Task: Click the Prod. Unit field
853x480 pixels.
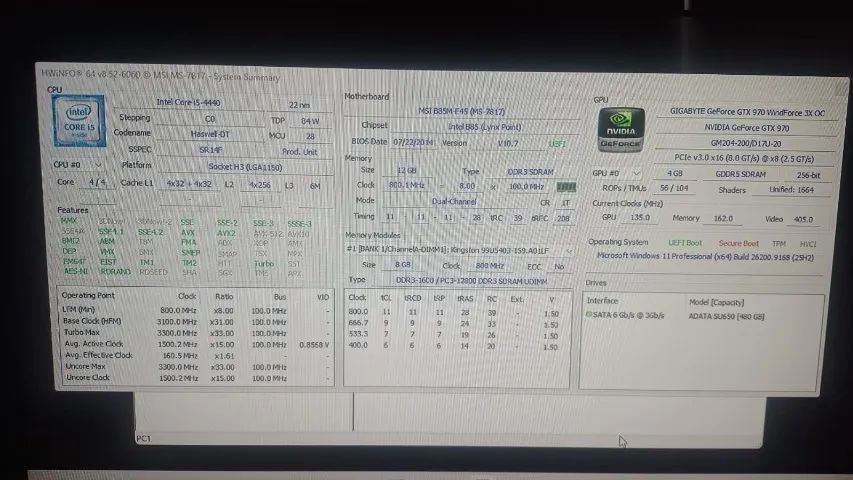Action: tap(300, 152)
